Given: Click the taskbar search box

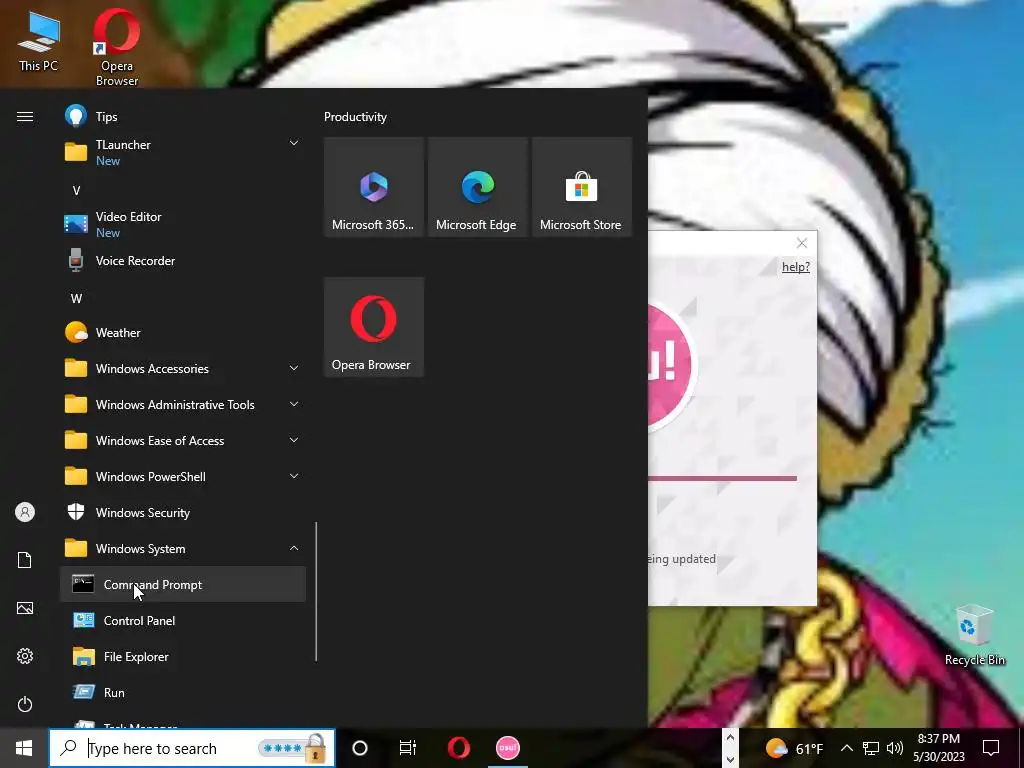Looking at the screenshot, I should (x=192, y=748).
